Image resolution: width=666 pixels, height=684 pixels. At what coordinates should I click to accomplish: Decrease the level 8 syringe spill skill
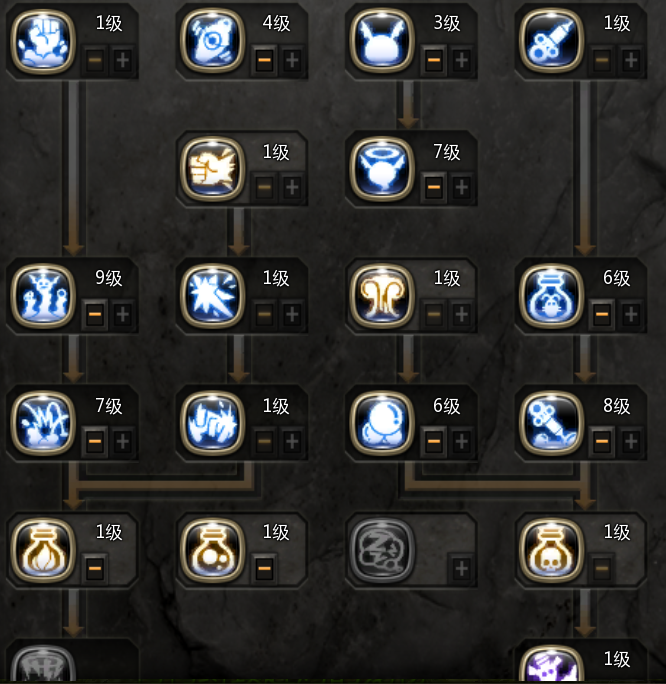tap(602, 441)
